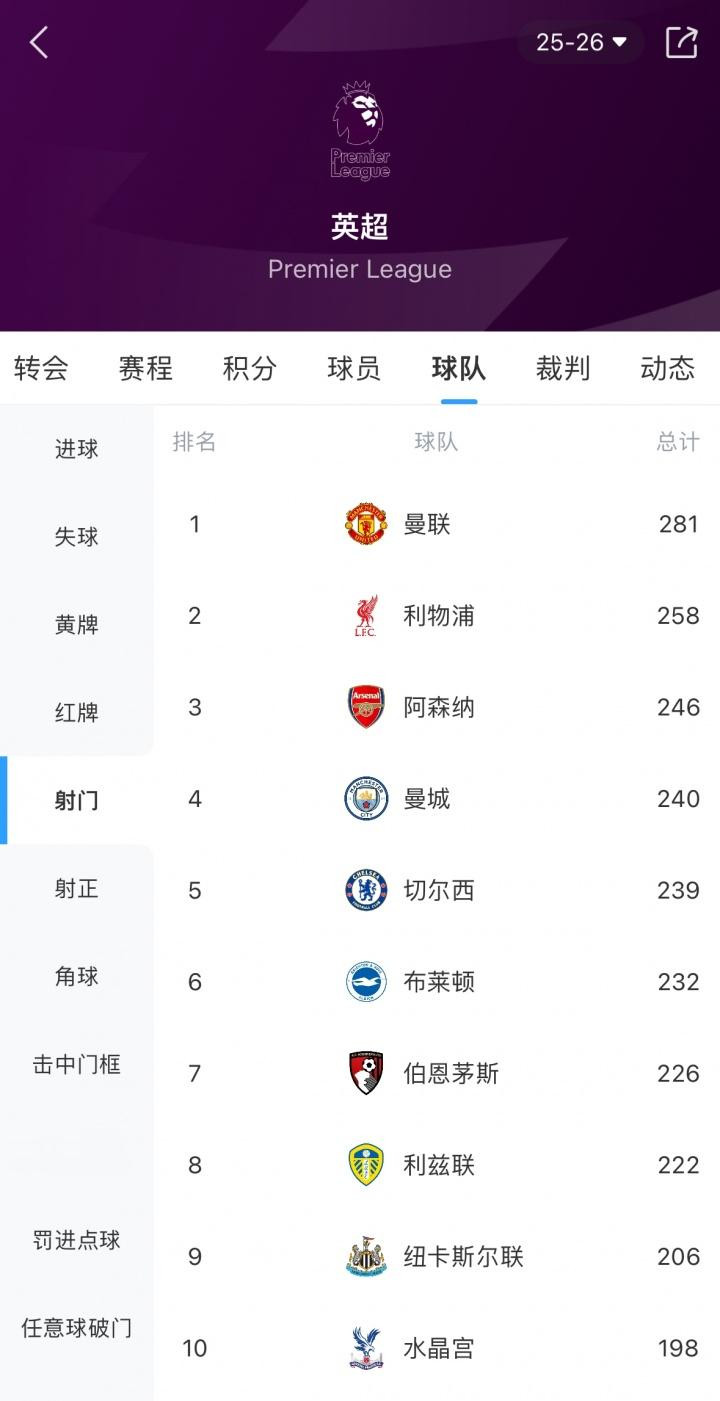720x1401 pixels.
Task: Tap the Brighton club crest
Action: click(366, 982)
